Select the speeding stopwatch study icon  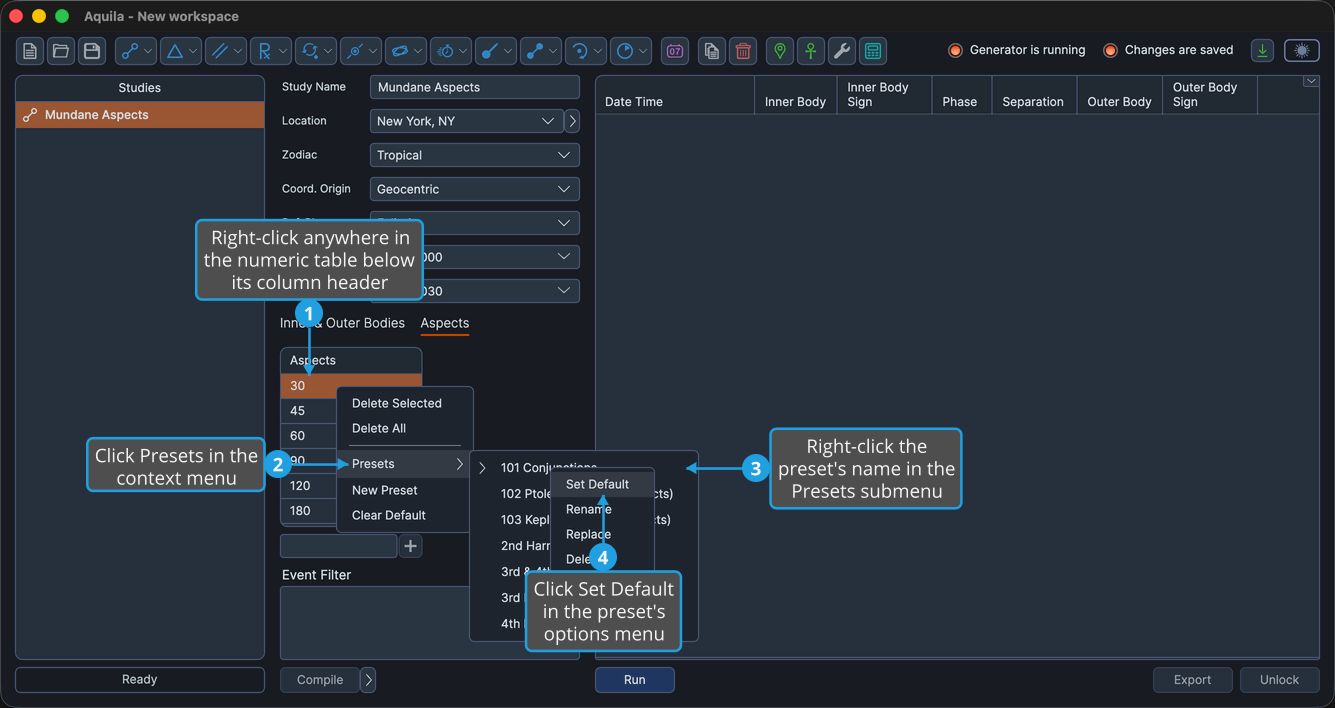coord(451,51)
